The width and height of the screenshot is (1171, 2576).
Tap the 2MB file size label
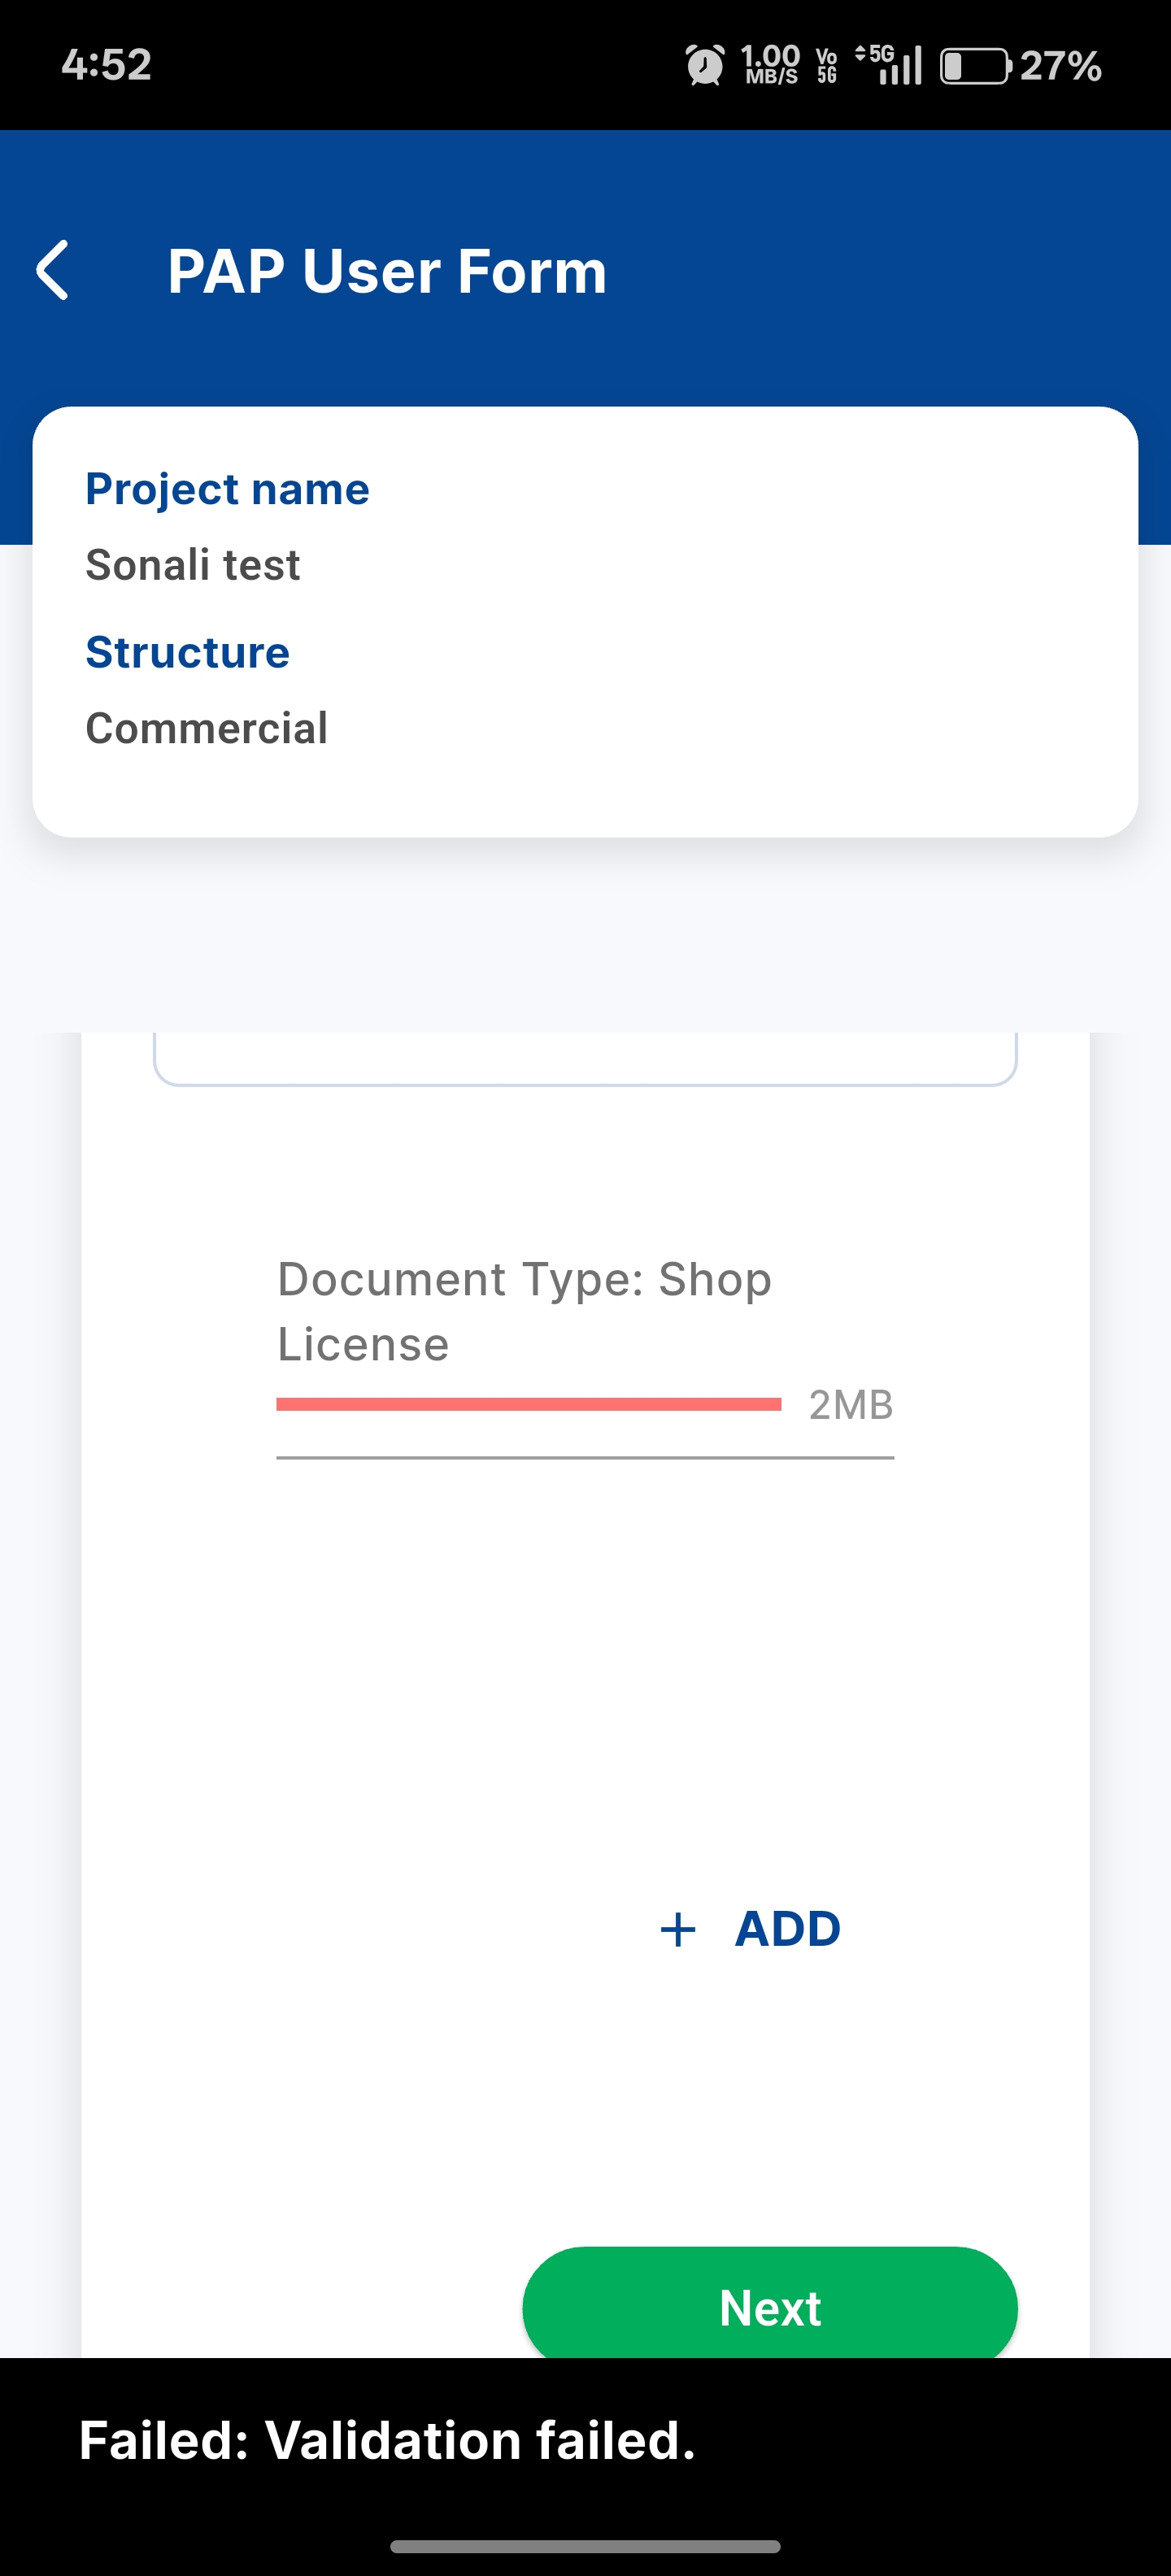pos(850,1405)
